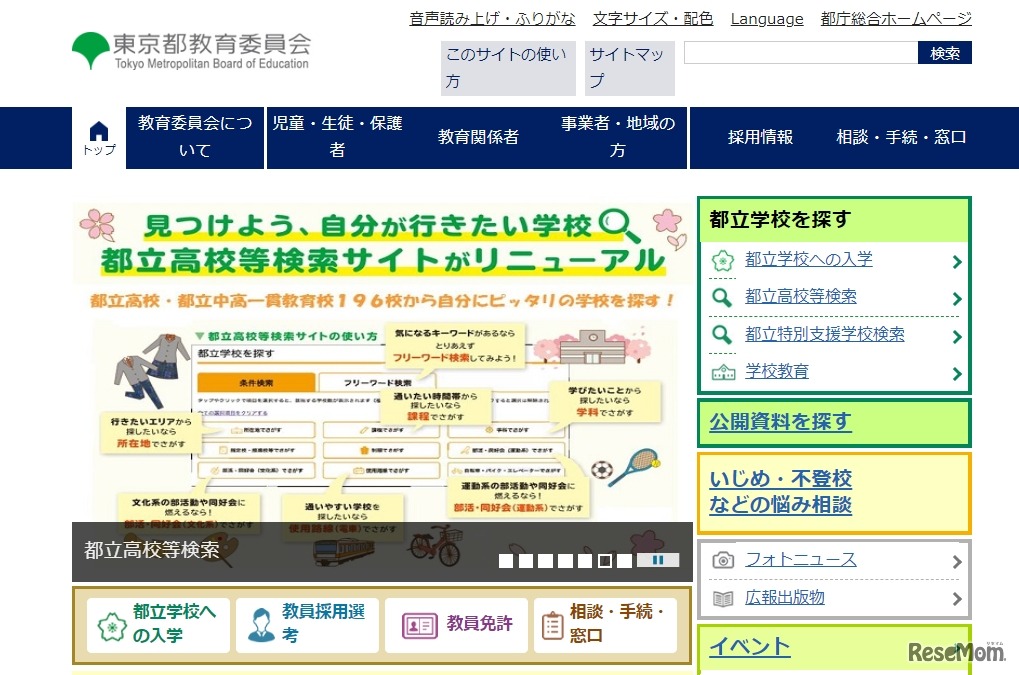Viewport: 1019px width, 675px height.
Task: Open the 事業者・地域の方 menu
Action: pos(617,138)
